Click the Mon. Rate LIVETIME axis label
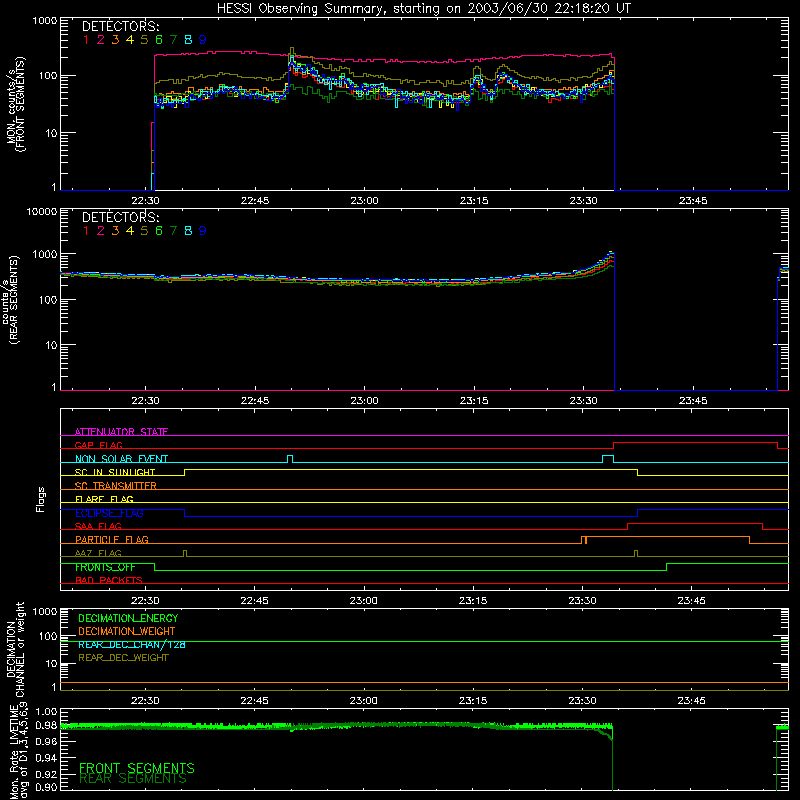This screenshot has height=800, width=800. click(19, 753)
